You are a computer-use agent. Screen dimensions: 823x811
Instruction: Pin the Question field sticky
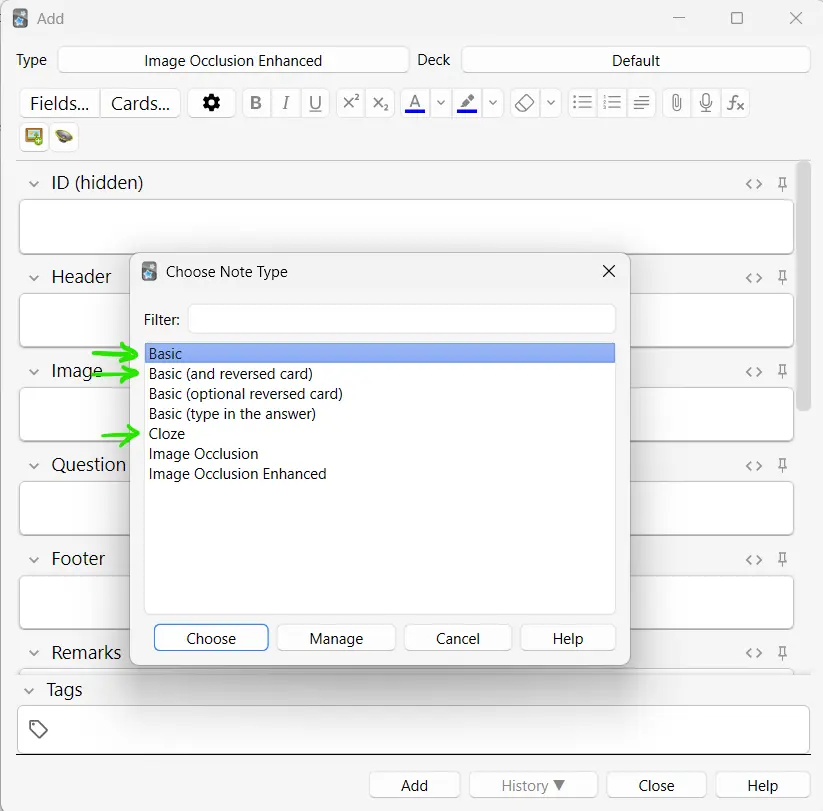pyautogui.click(x=782, y=465)
